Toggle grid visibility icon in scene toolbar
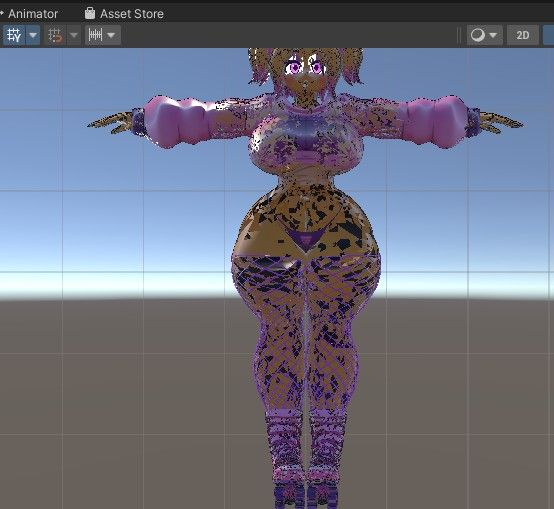Screen dimensions: 554x509 tap(14, 35)
